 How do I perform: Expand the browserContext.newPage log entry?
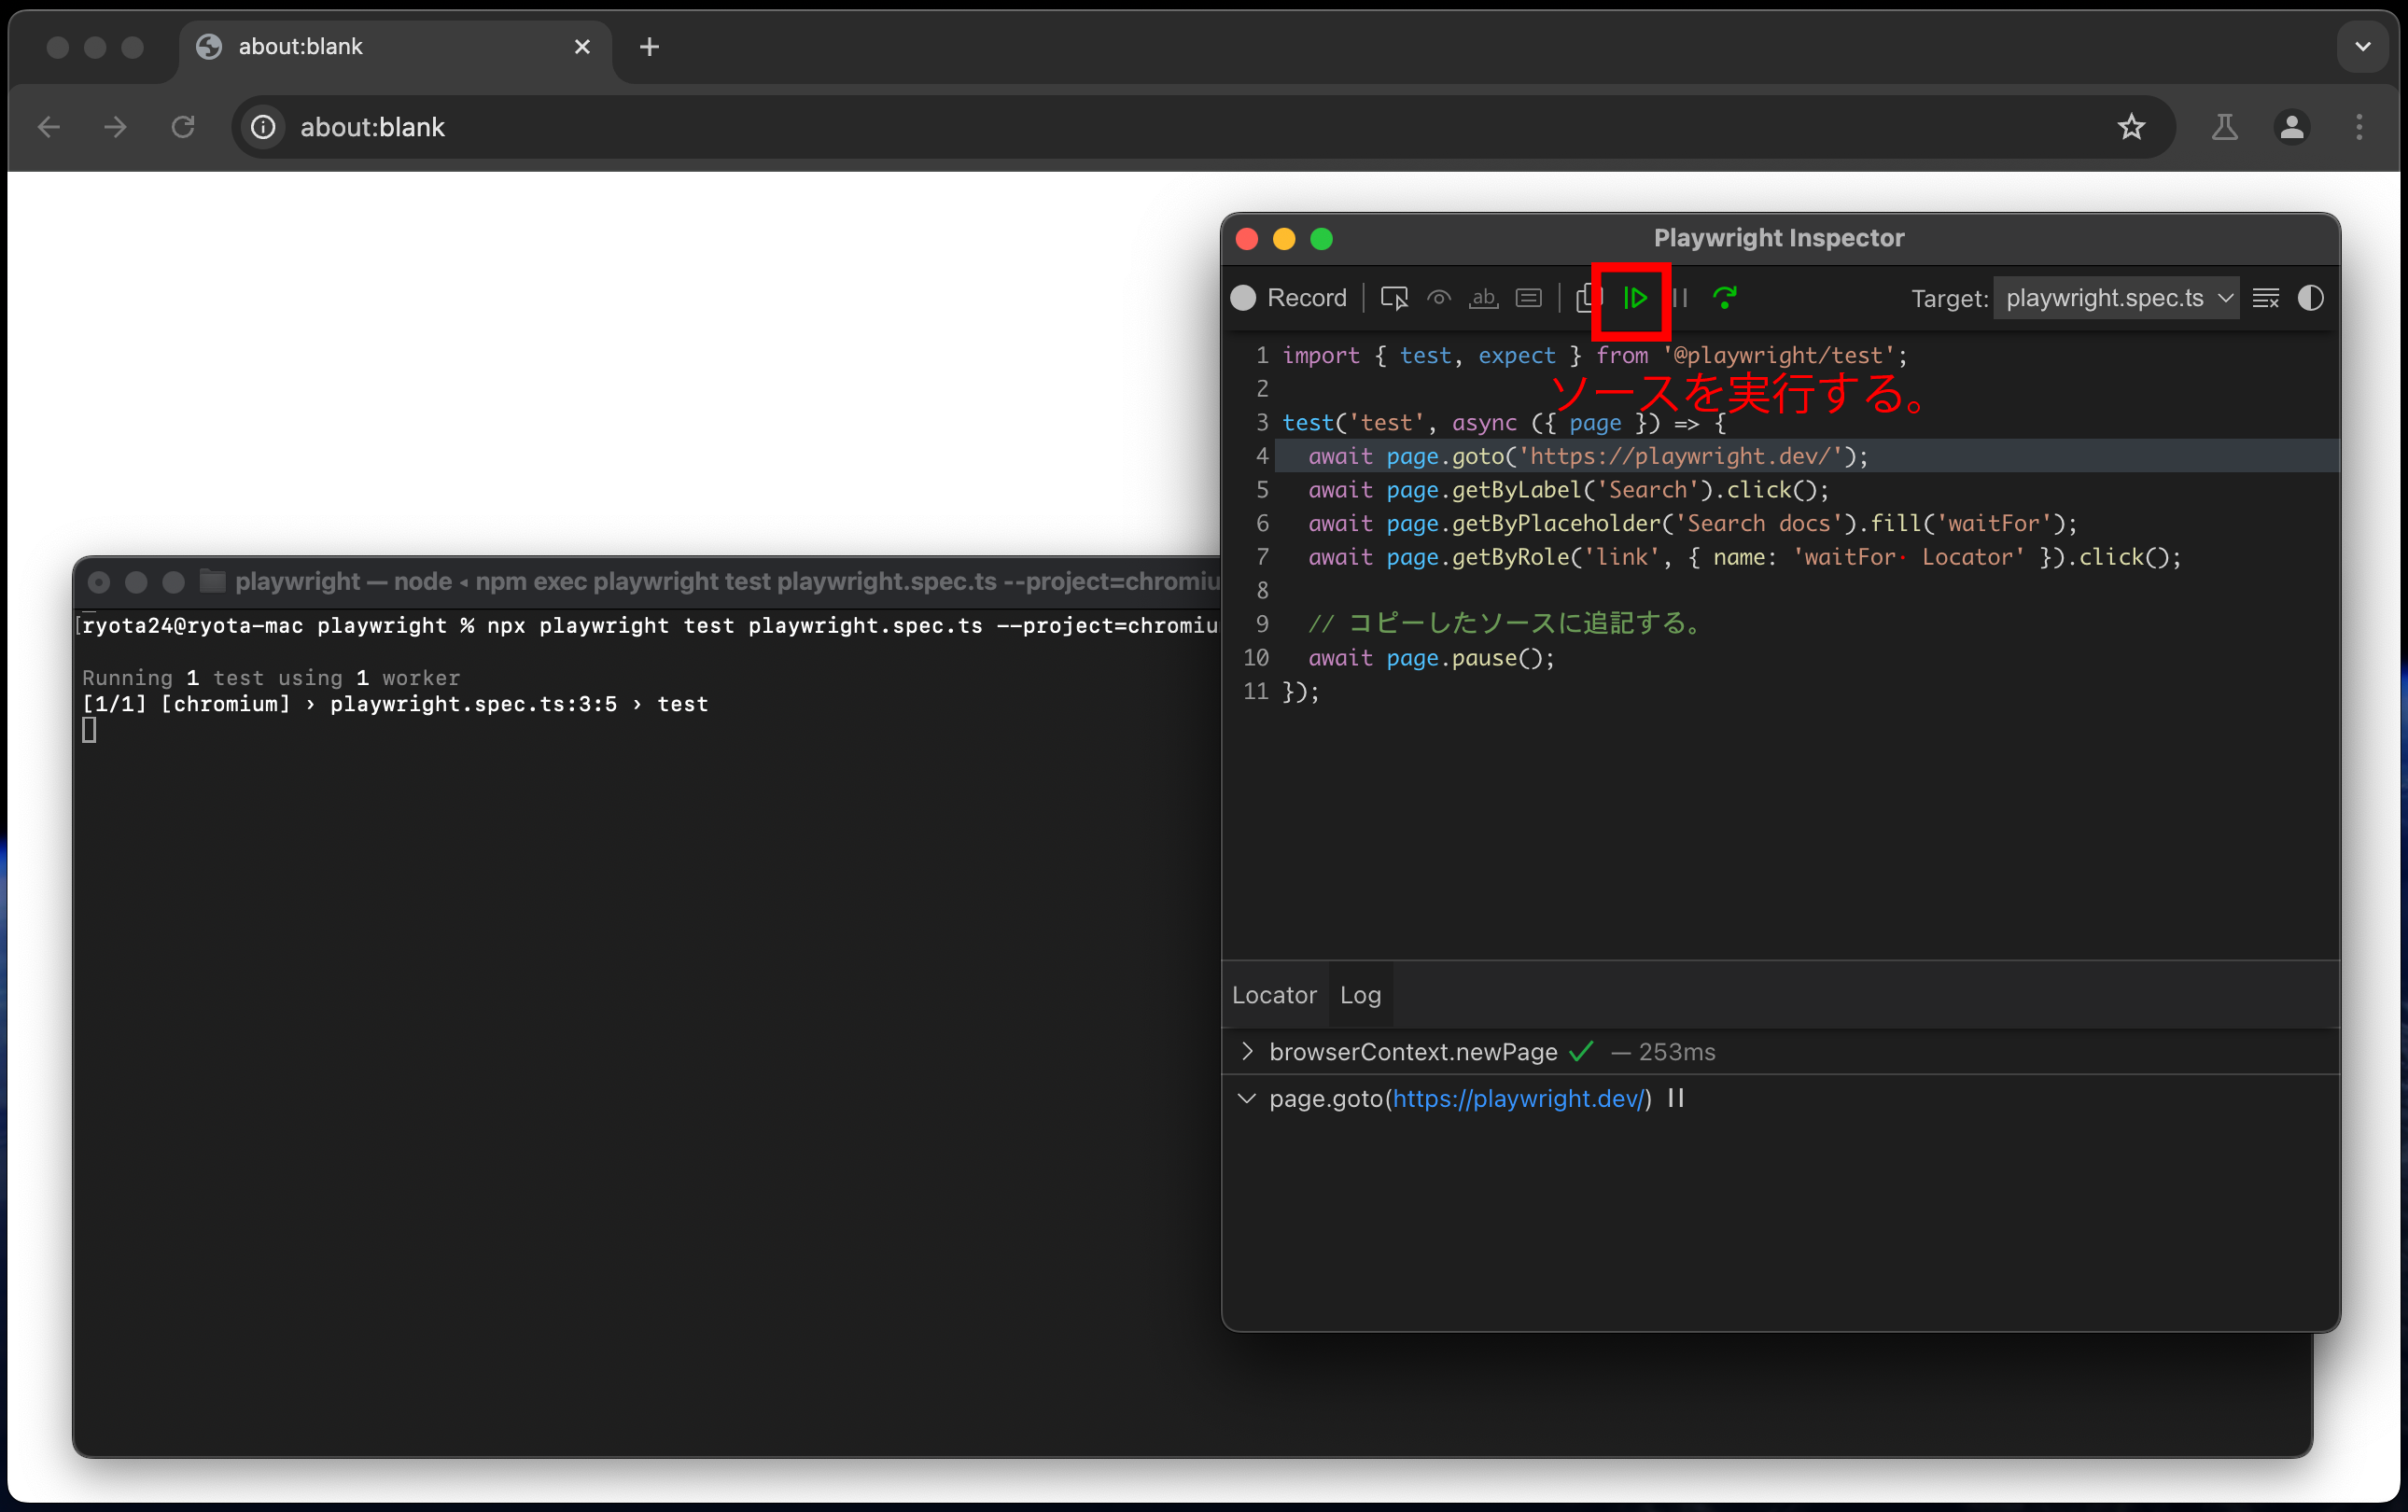1246,1051
